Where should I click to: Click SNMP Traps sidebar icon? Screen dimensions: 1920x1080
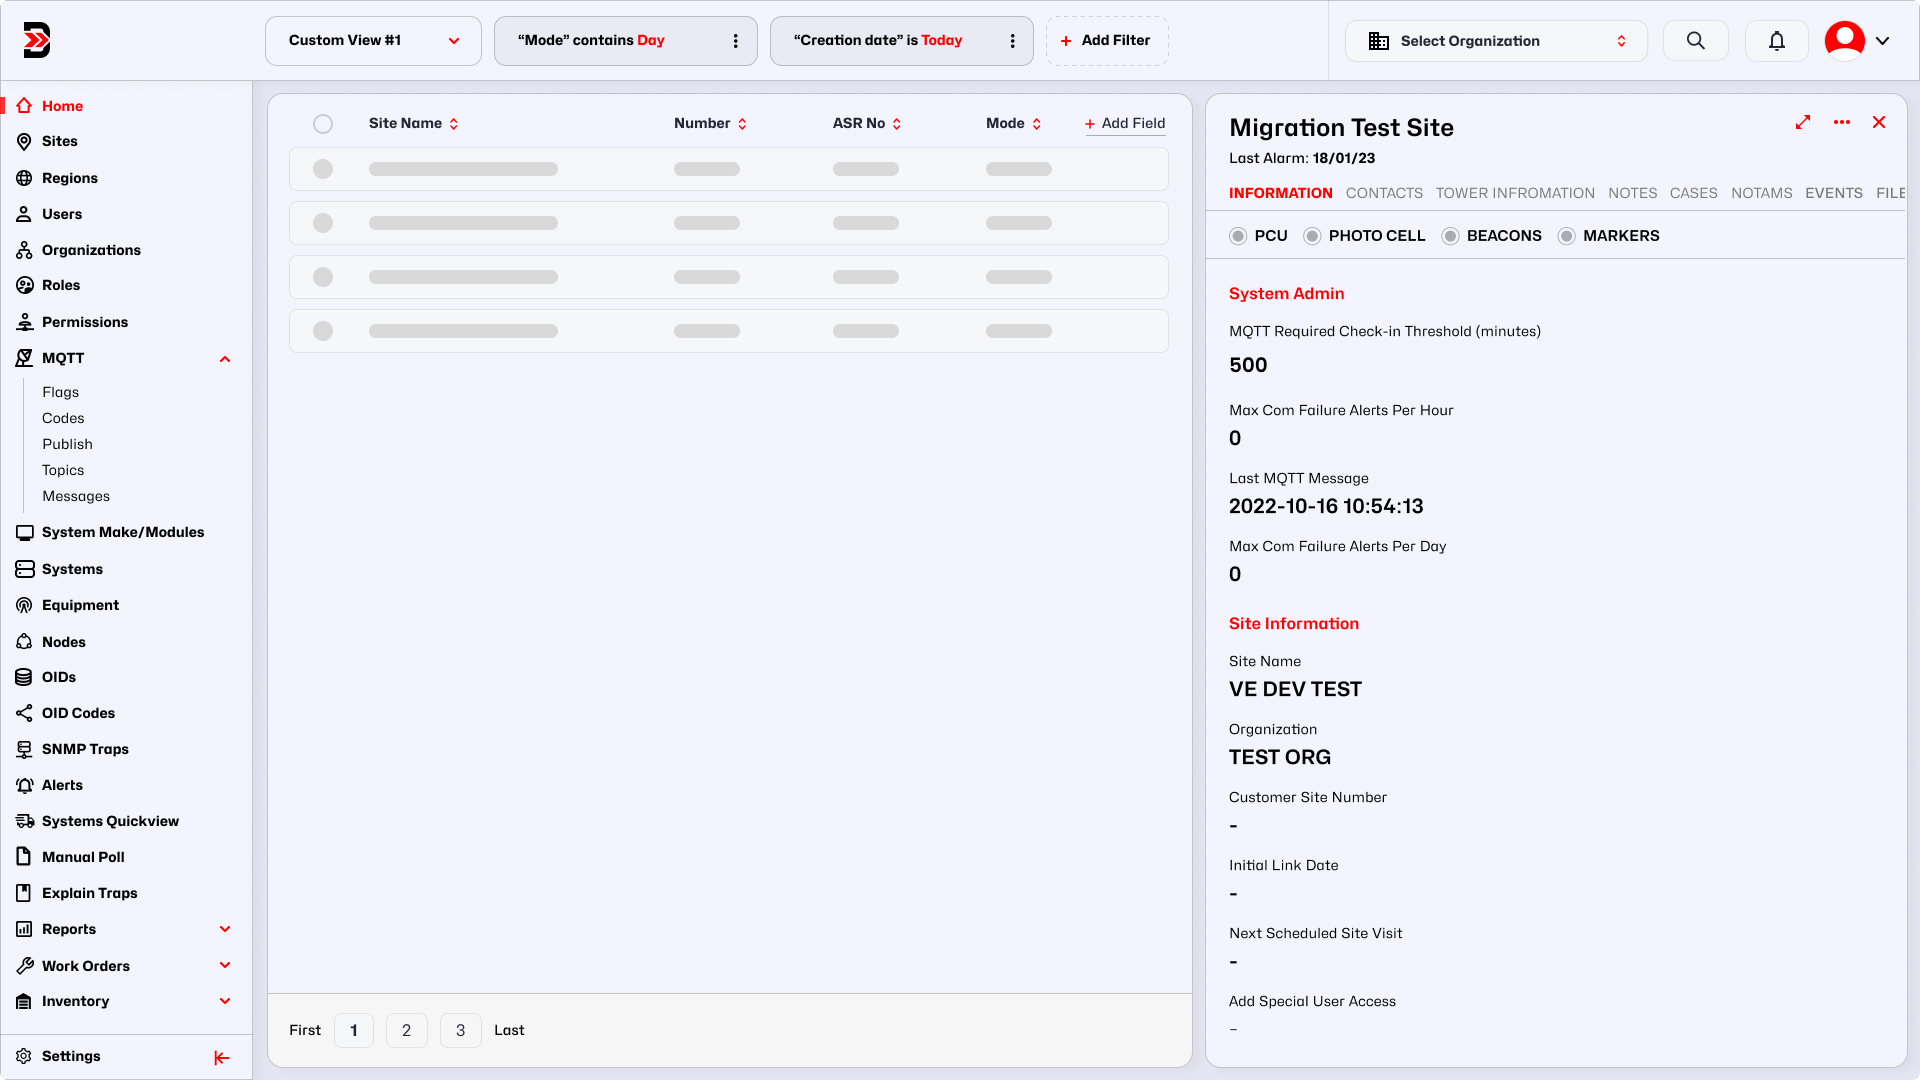tap(24, 749)
